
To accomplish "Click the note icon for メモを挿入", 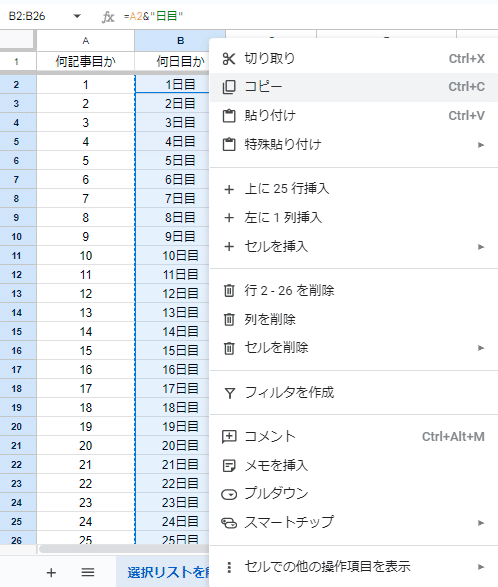I will coord(229,466).
